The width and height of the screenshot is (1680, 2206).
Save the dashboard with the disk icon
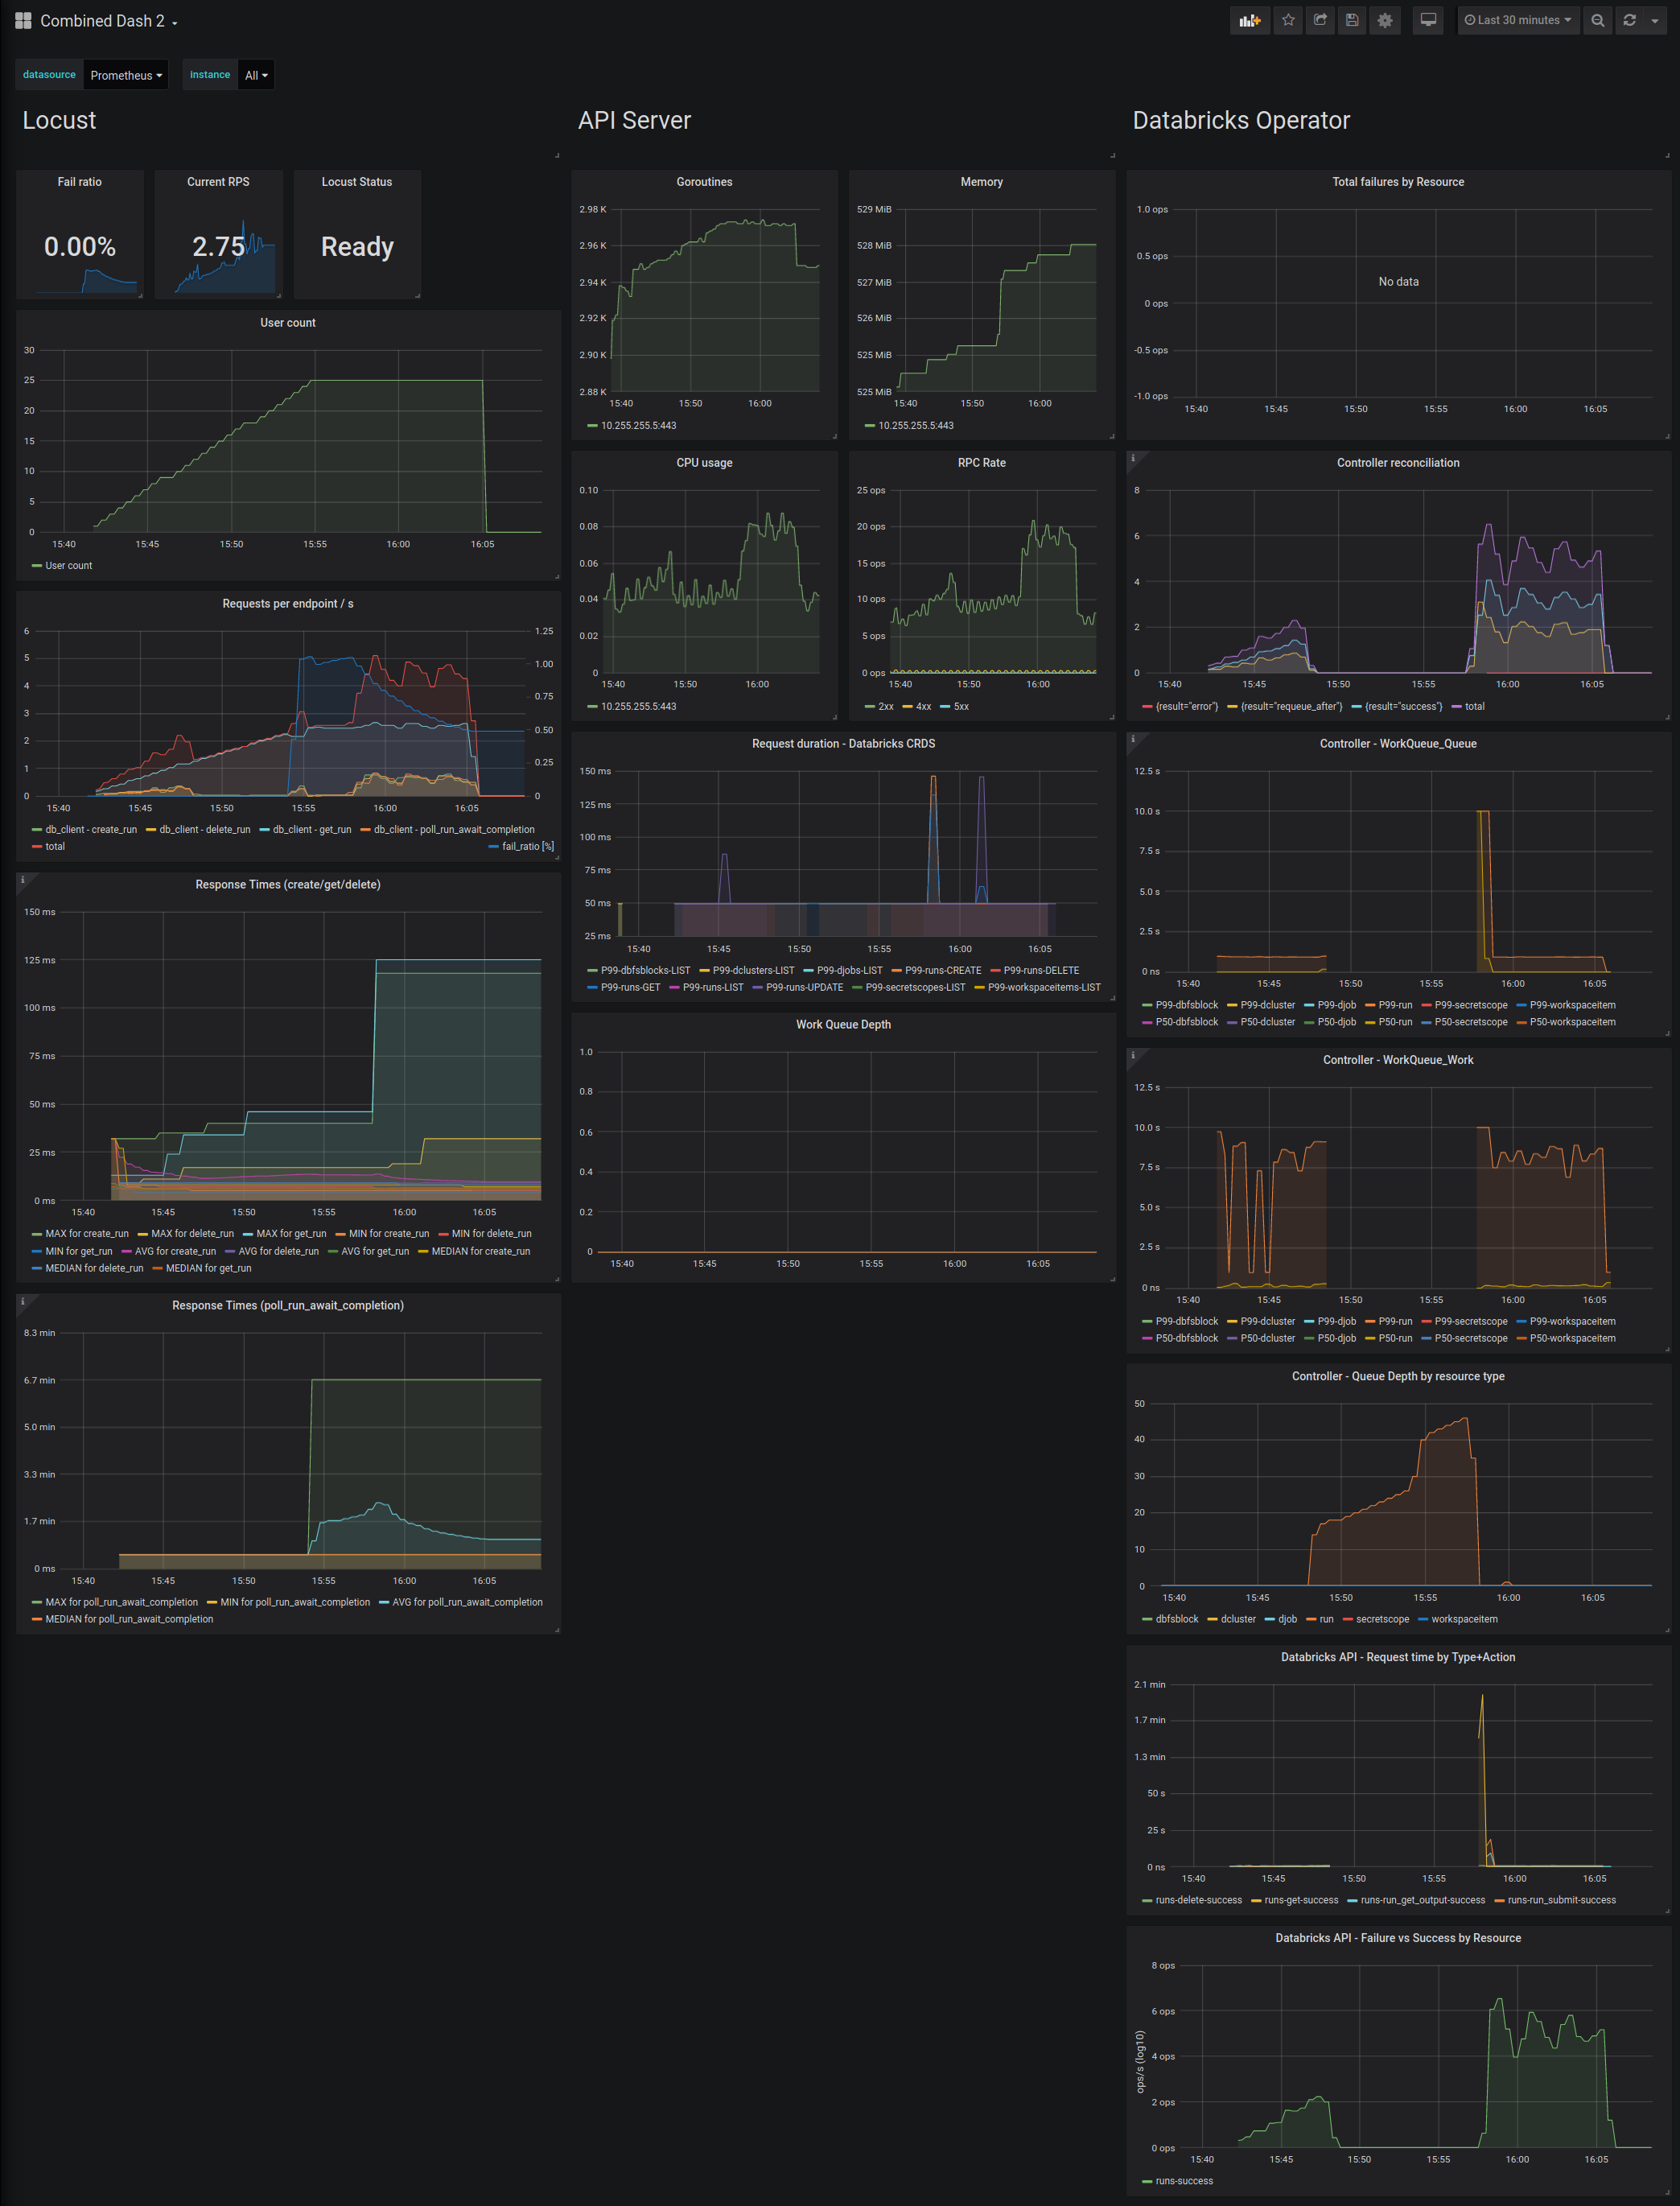click(1352, 20)
